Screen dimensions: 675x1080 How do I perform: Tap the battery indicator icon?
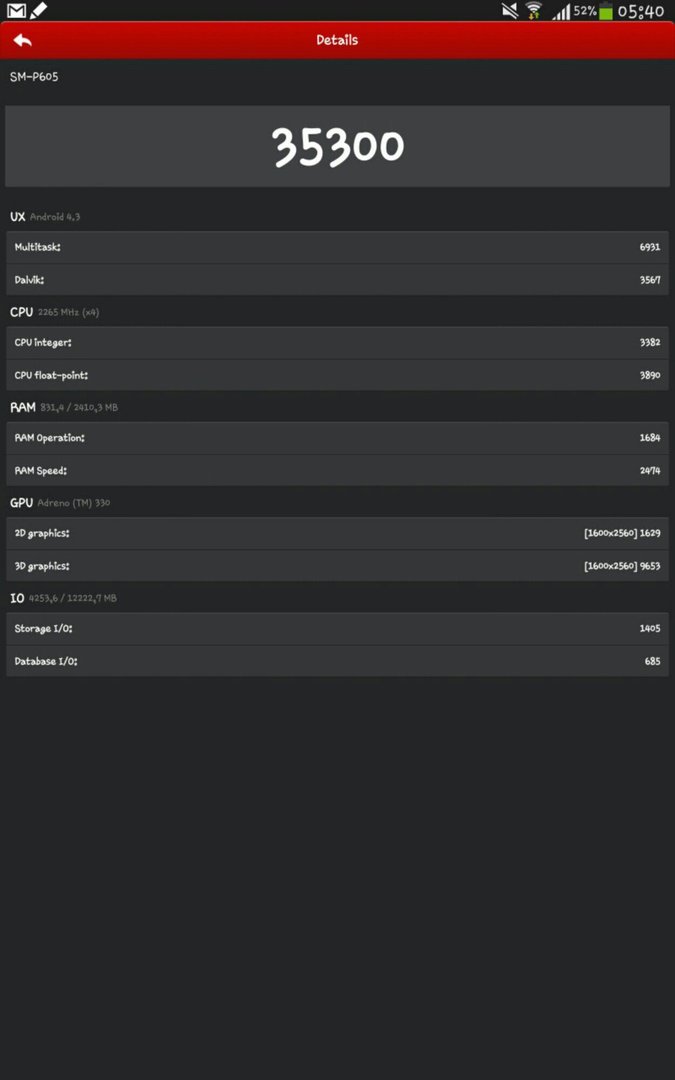click(605, 11)
